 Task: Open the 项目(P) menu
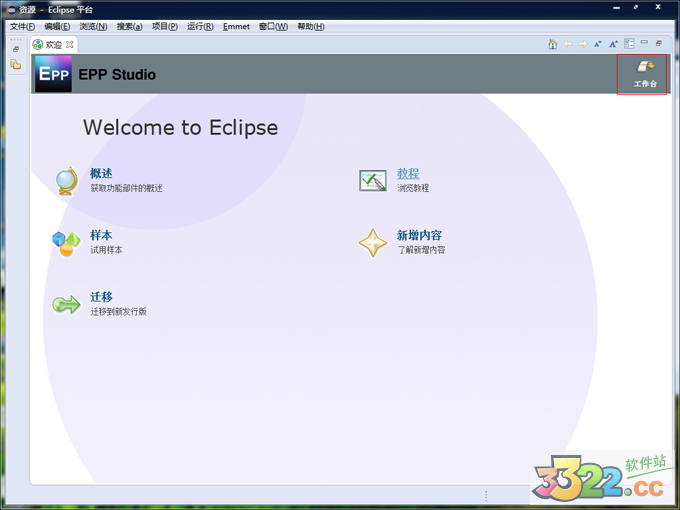(x=164, y=26)
